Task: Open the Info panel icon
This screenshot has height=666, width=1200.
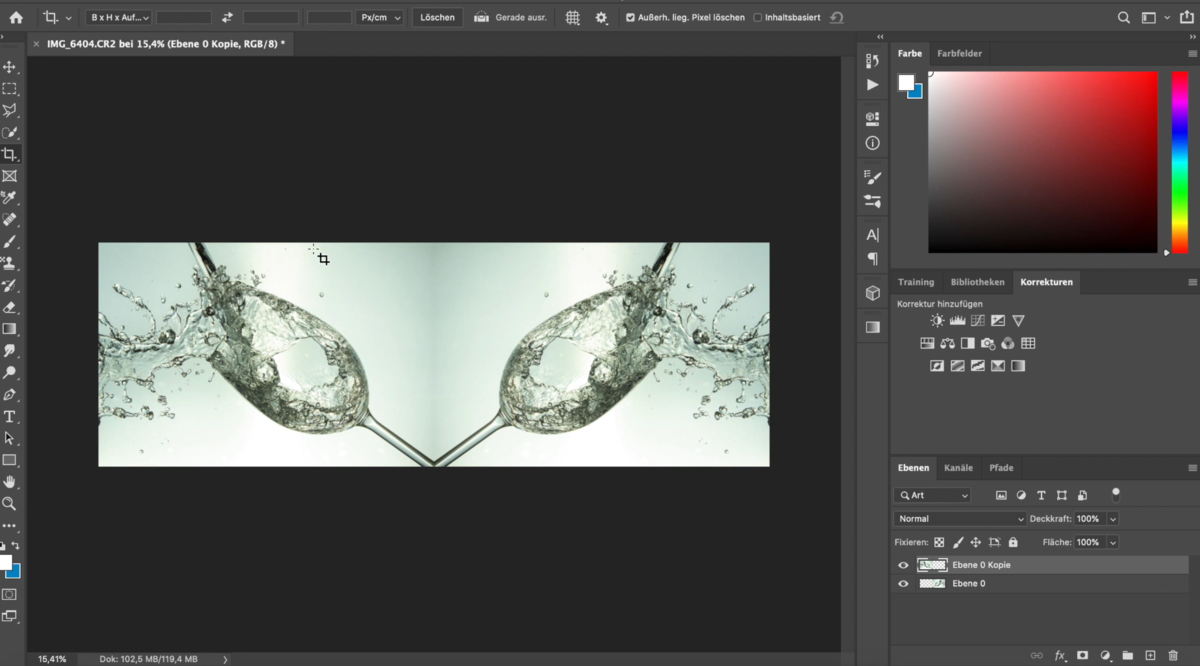Action: click(x=872, y=143)
